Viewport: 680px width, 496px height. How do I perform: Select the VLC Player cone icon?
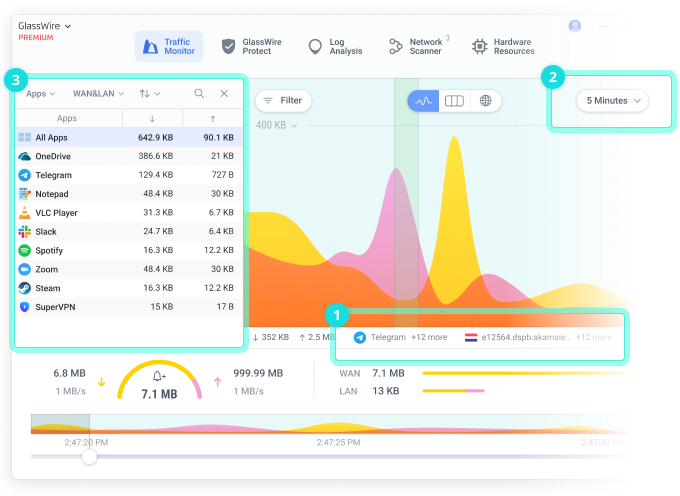pos(24,212)
